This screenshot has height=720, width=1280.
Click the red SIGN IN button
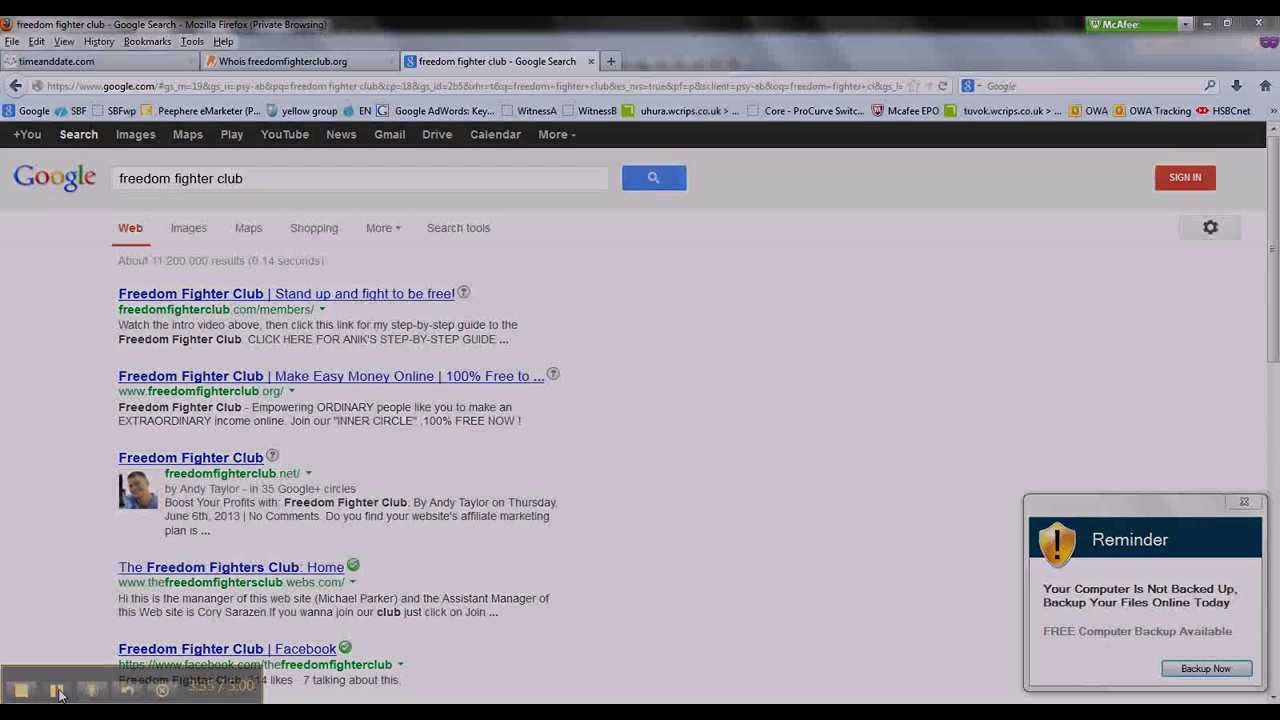[1185, 178]
